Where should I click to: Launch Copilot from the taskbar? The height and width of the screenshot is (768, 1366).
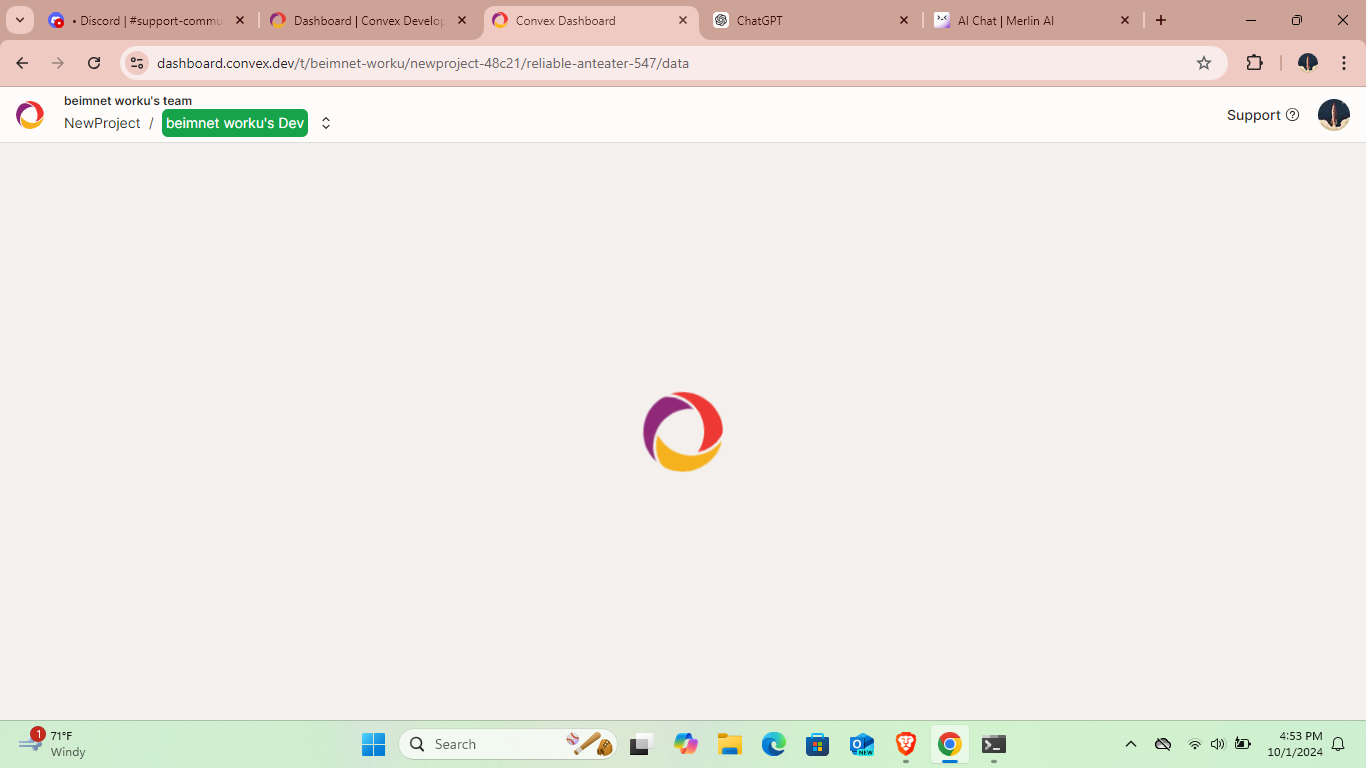(685, 744)
